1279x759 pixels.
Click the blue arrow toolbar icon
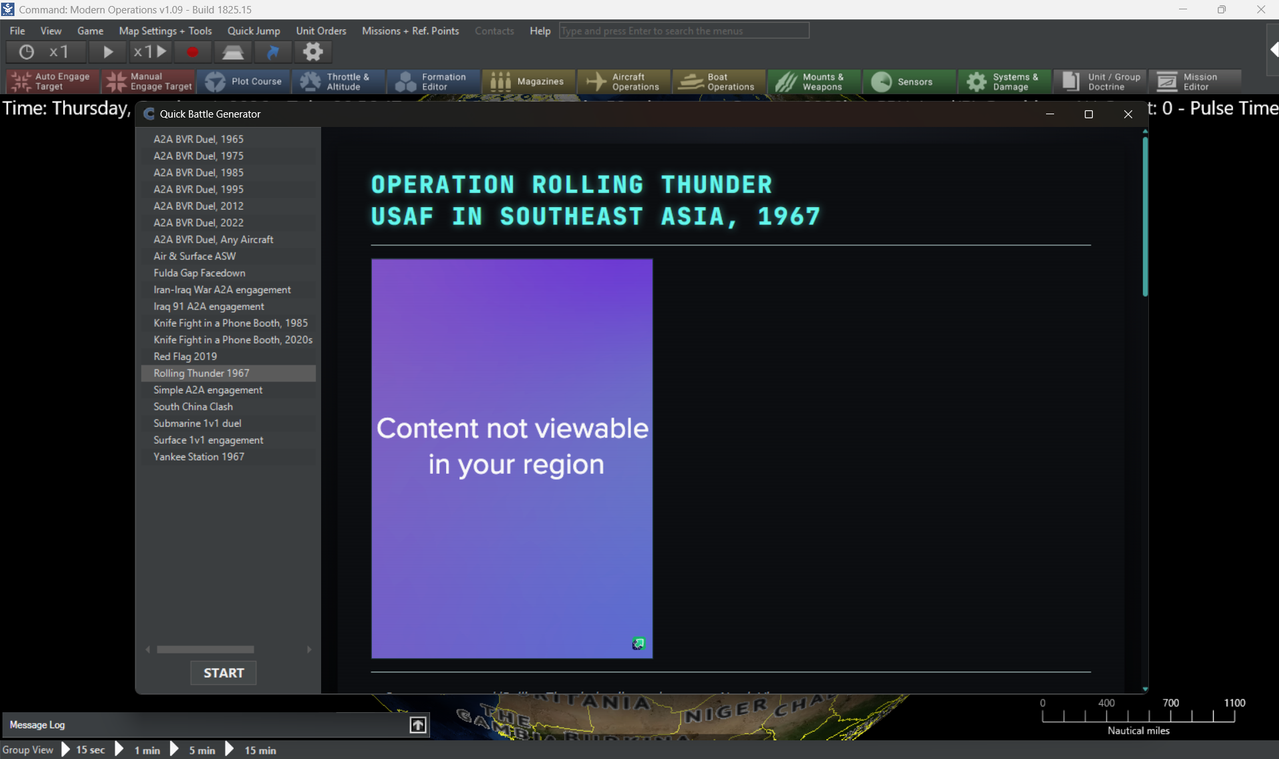(x=273, y=52)
